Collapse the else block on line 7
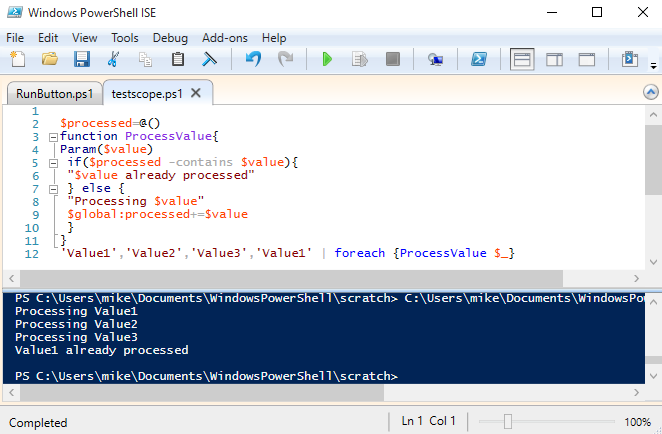This screenshot has height=434, width=662. click(53, 190)
